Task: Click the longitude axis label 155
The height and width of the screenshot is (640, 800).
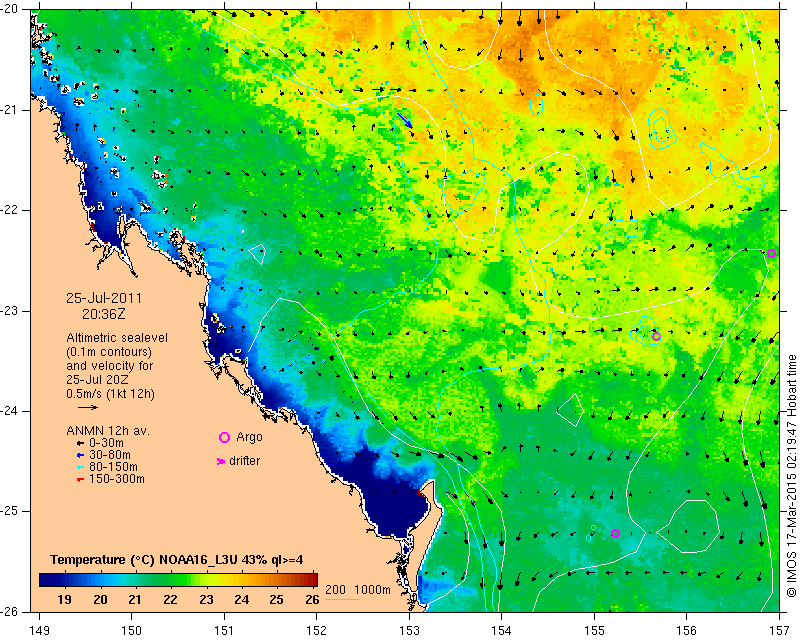Action: click(594, 630)
